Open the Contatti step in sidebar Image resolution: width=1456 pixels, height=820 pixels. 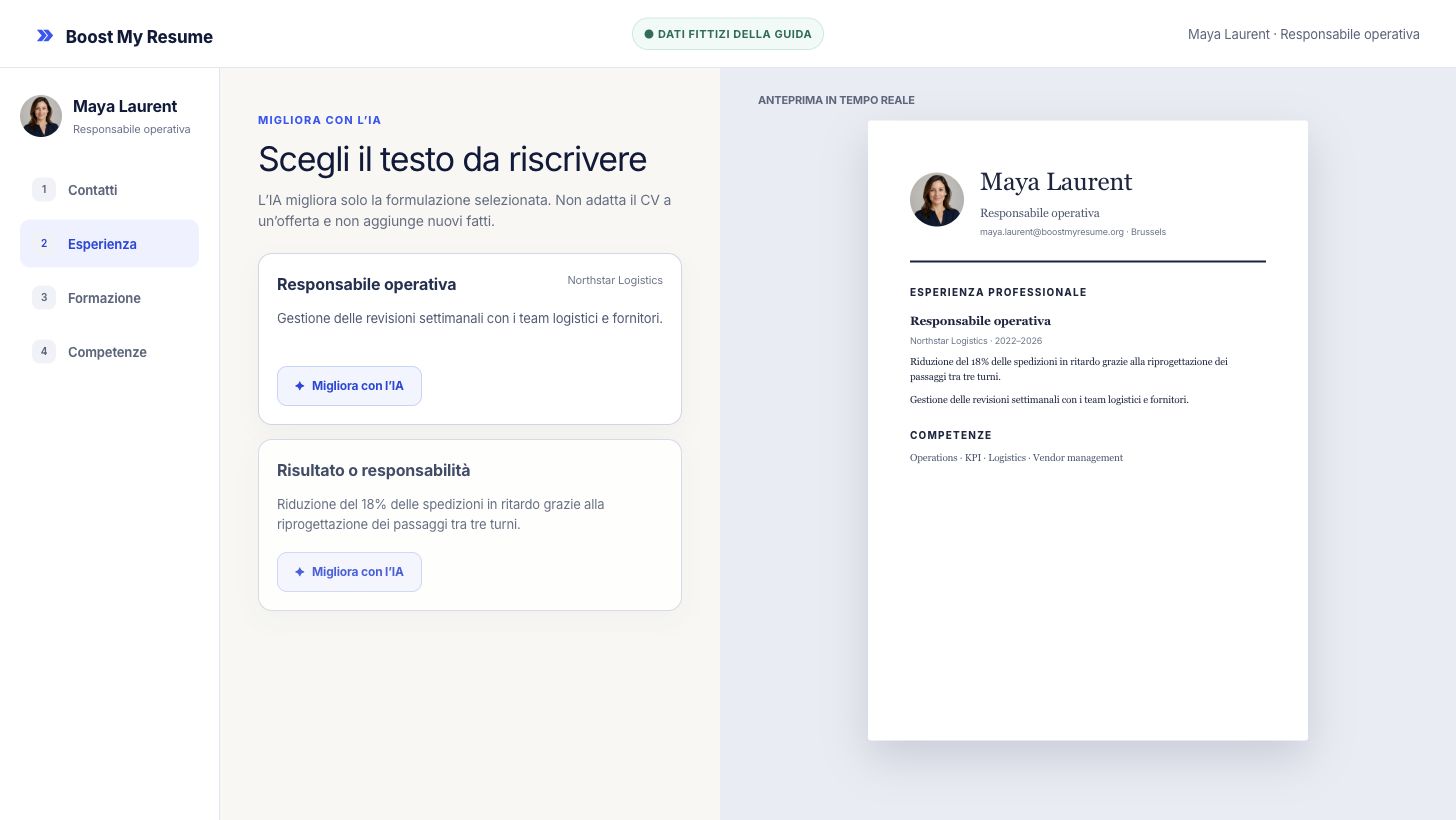point(109,189)
